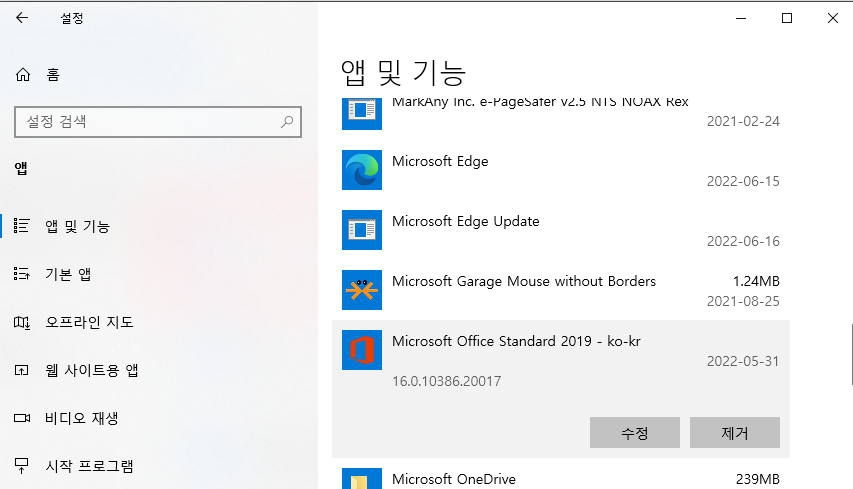Viewport: 853px width, 489px height.
Task: Click the date 2022-06-16
Action: [743, 241]
